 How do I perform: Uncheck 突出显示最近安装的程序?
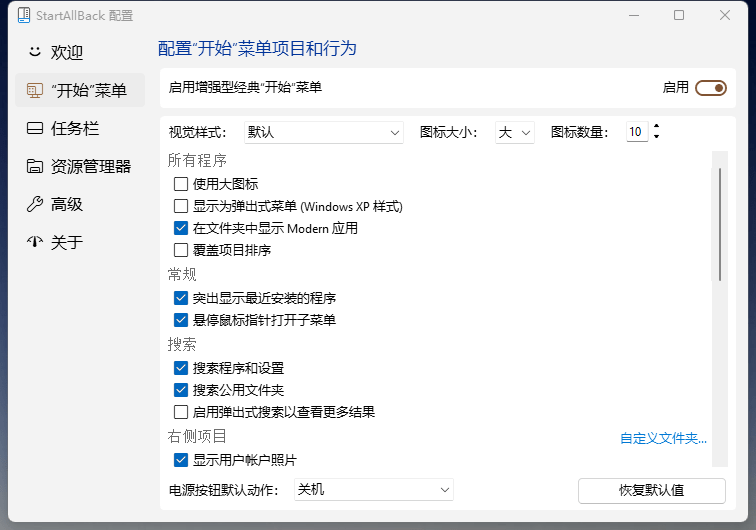181,298
